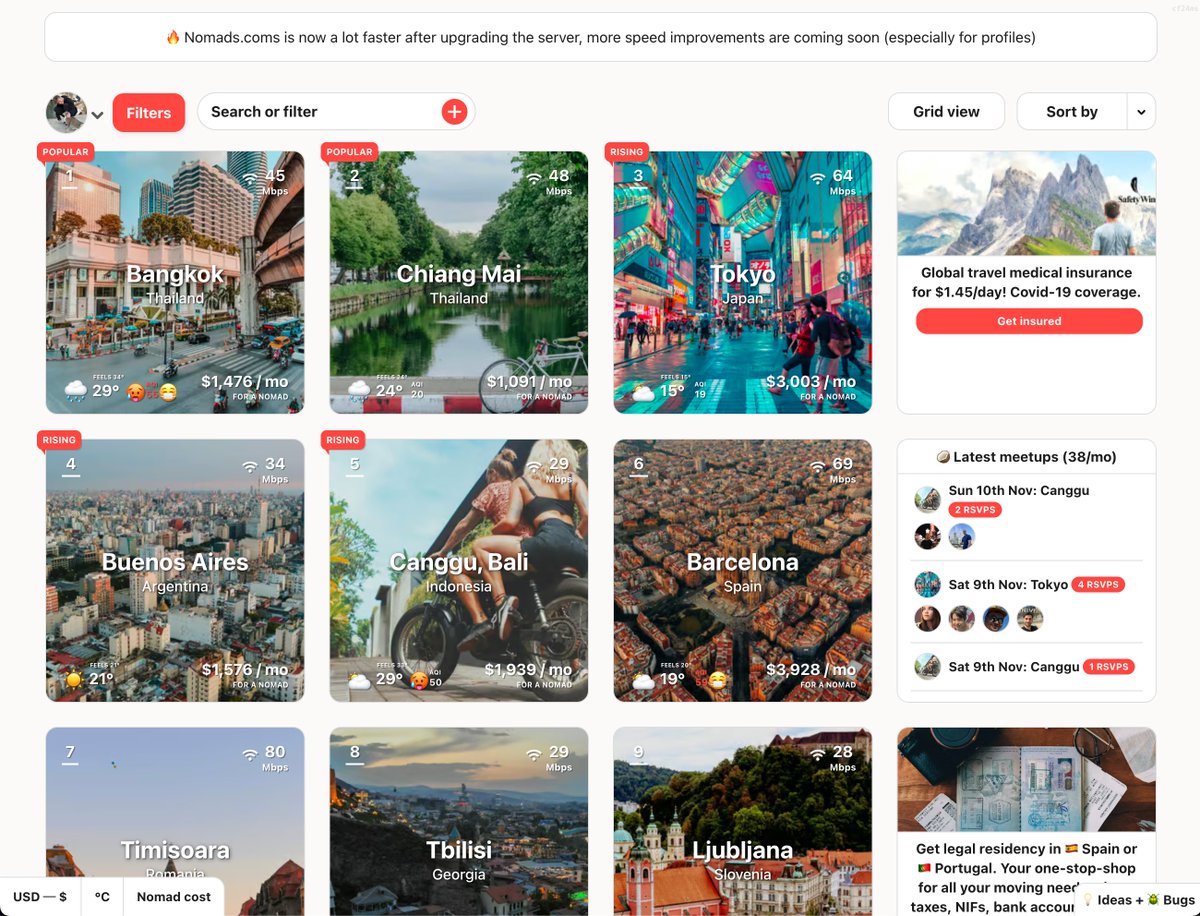This screenshot has width=1200, height=916.
Task: Click the POPULAR badge on Bangkok
Action: [x=66, y=152]
